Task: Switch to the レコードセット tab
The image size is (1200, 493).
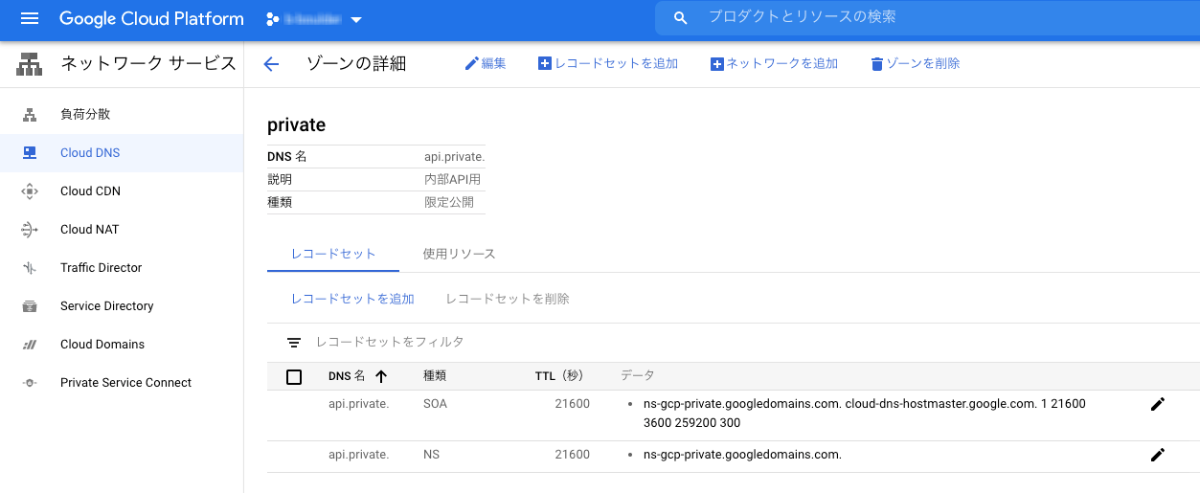Action: coord(333,254)
